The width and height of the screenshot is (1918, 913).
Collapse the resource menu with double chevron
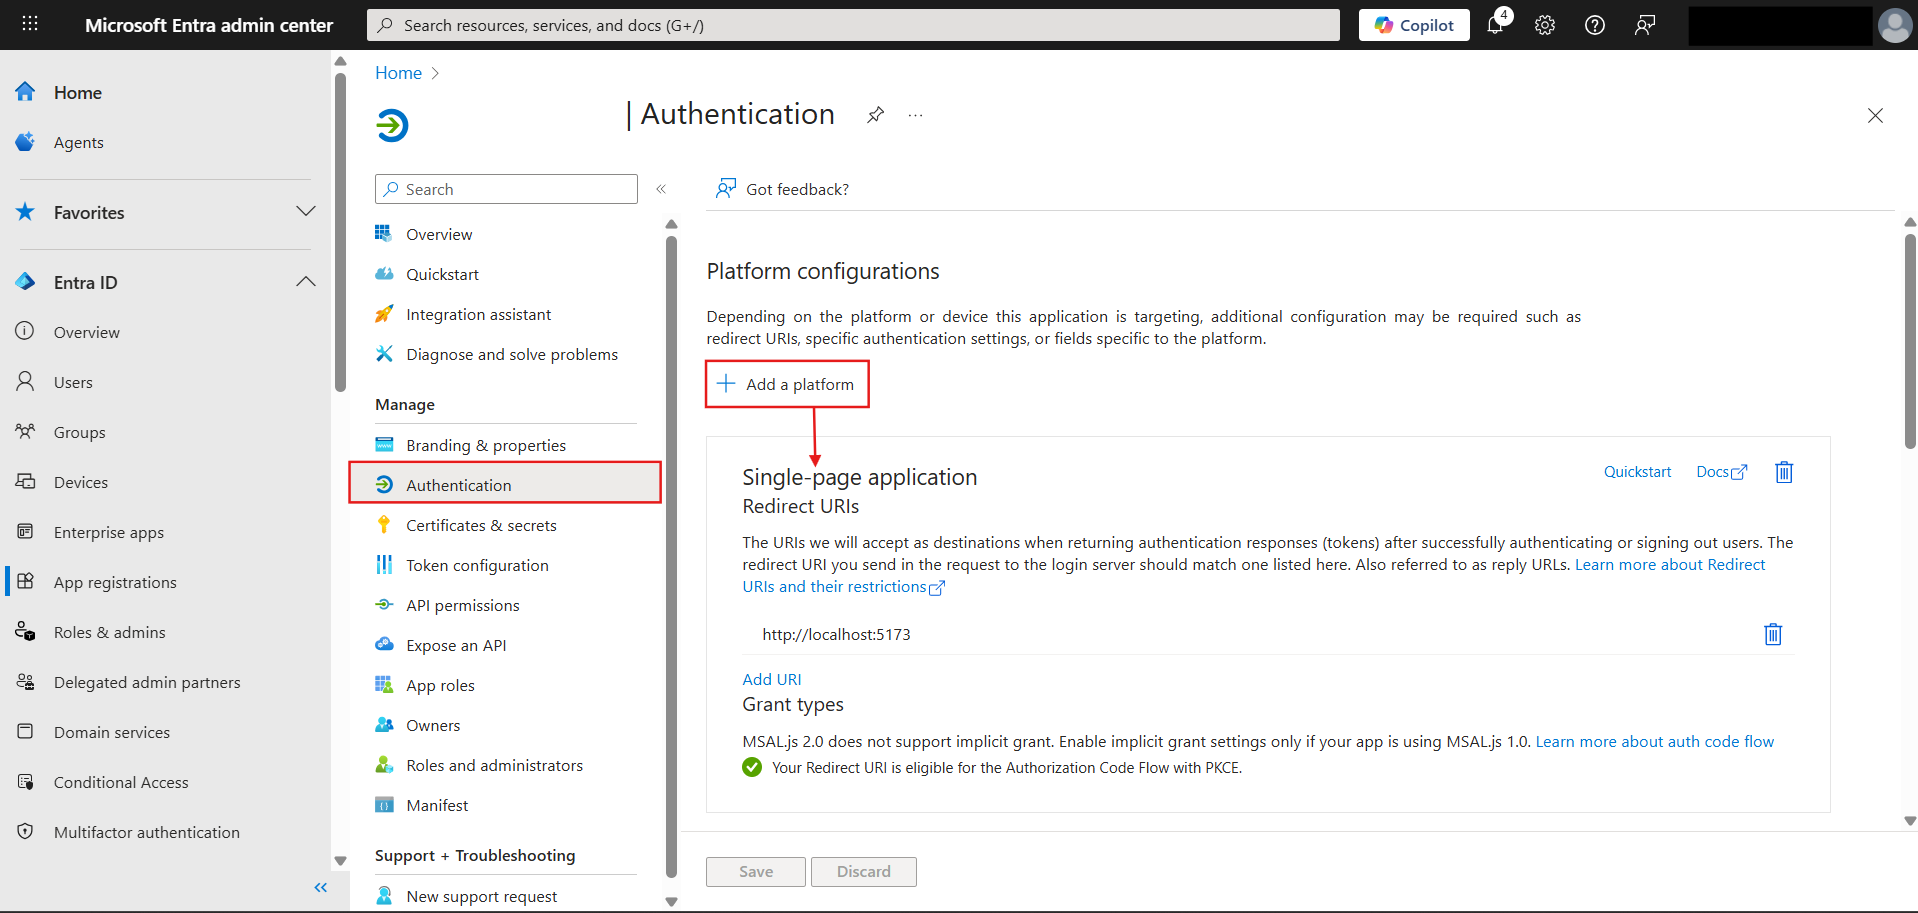[661, 189]
